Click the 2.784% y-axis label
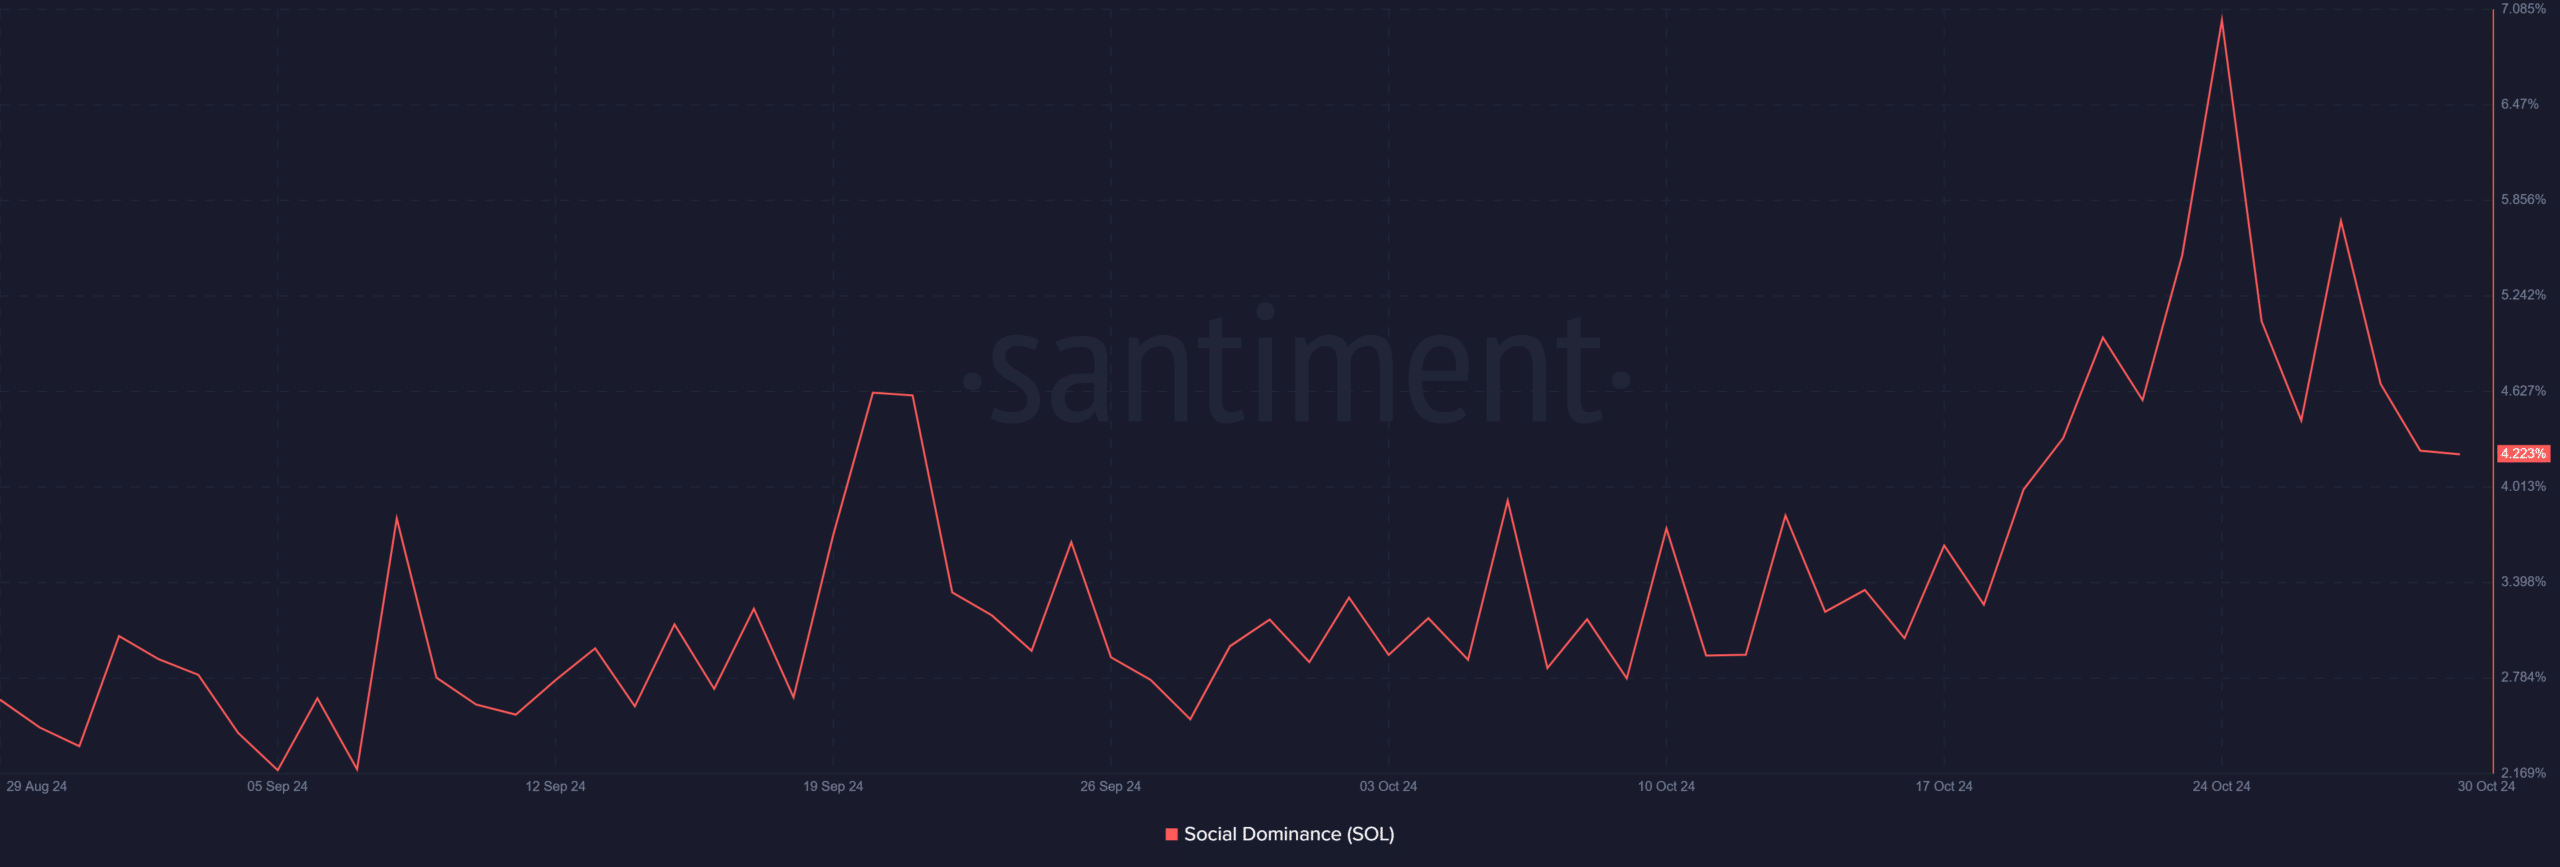Image resolution: width=2560 pixels, height=867 pixels. 2523,677
